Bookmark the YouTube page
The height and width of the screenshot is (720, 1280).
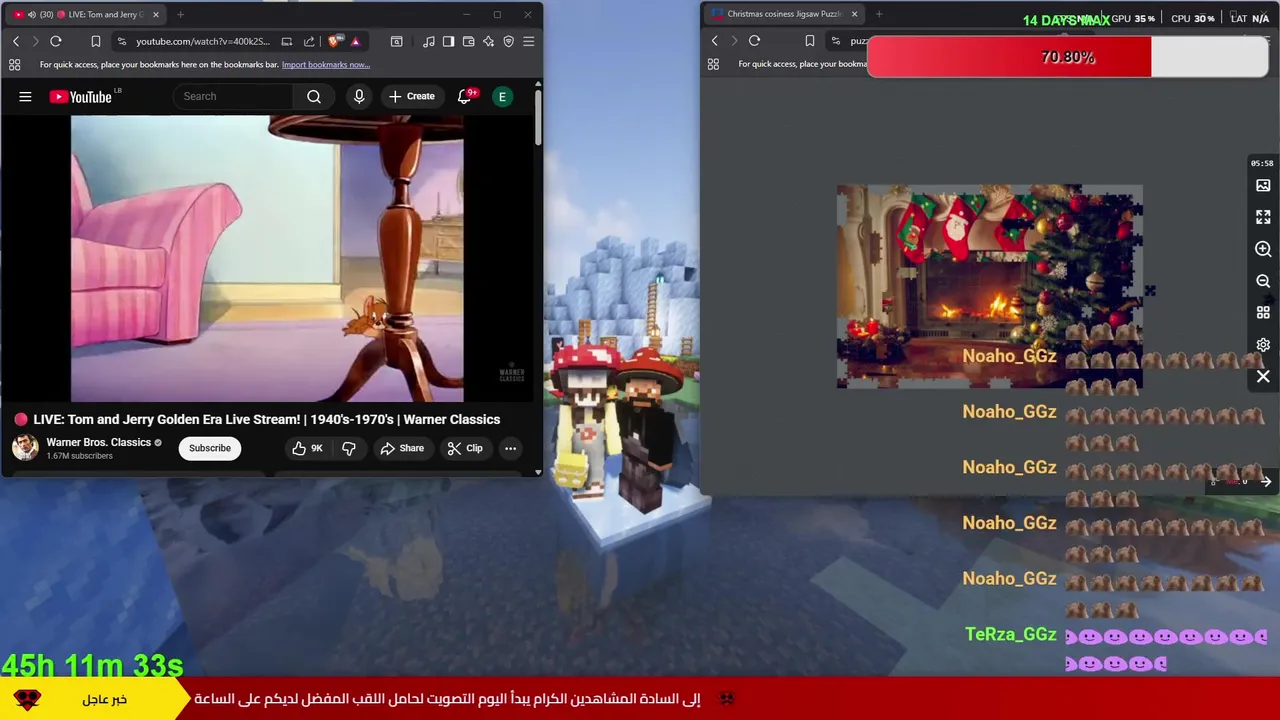click(x=95, y=41)
